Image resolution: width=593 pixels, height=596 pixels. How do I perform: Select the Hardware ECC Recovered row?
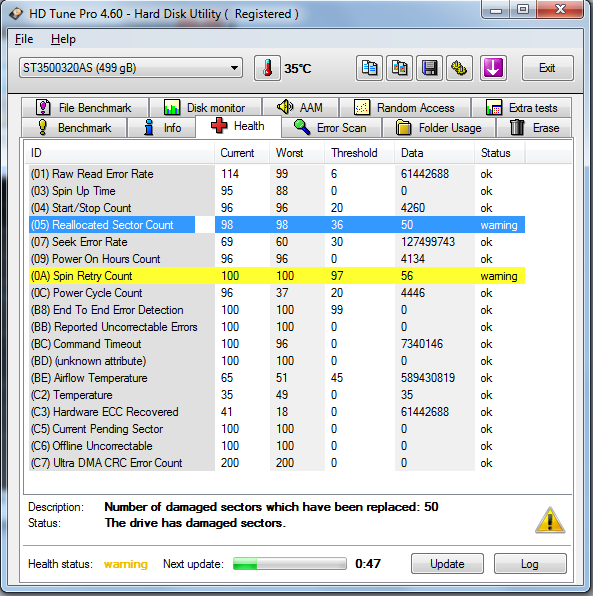pyautogui.click(x=277, y=412)
